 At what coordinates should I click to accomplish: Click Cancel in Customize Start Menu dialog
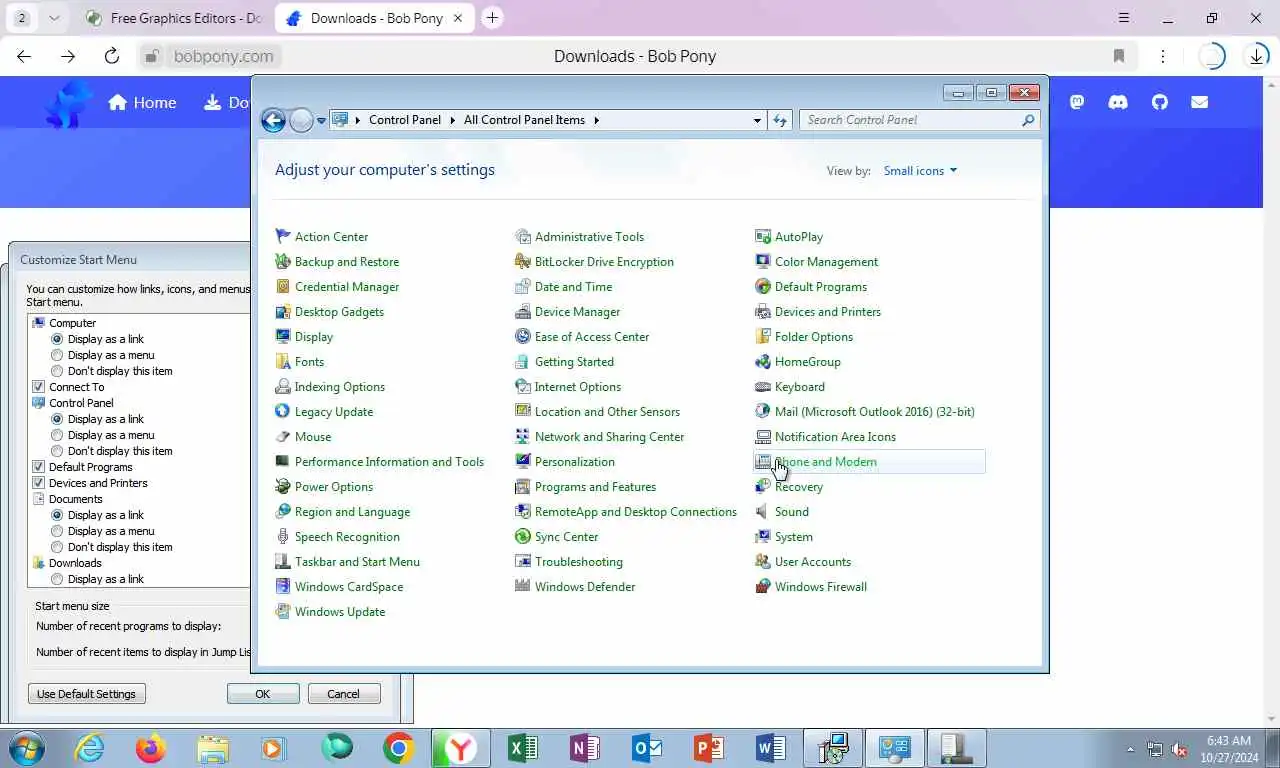point(343,694)
